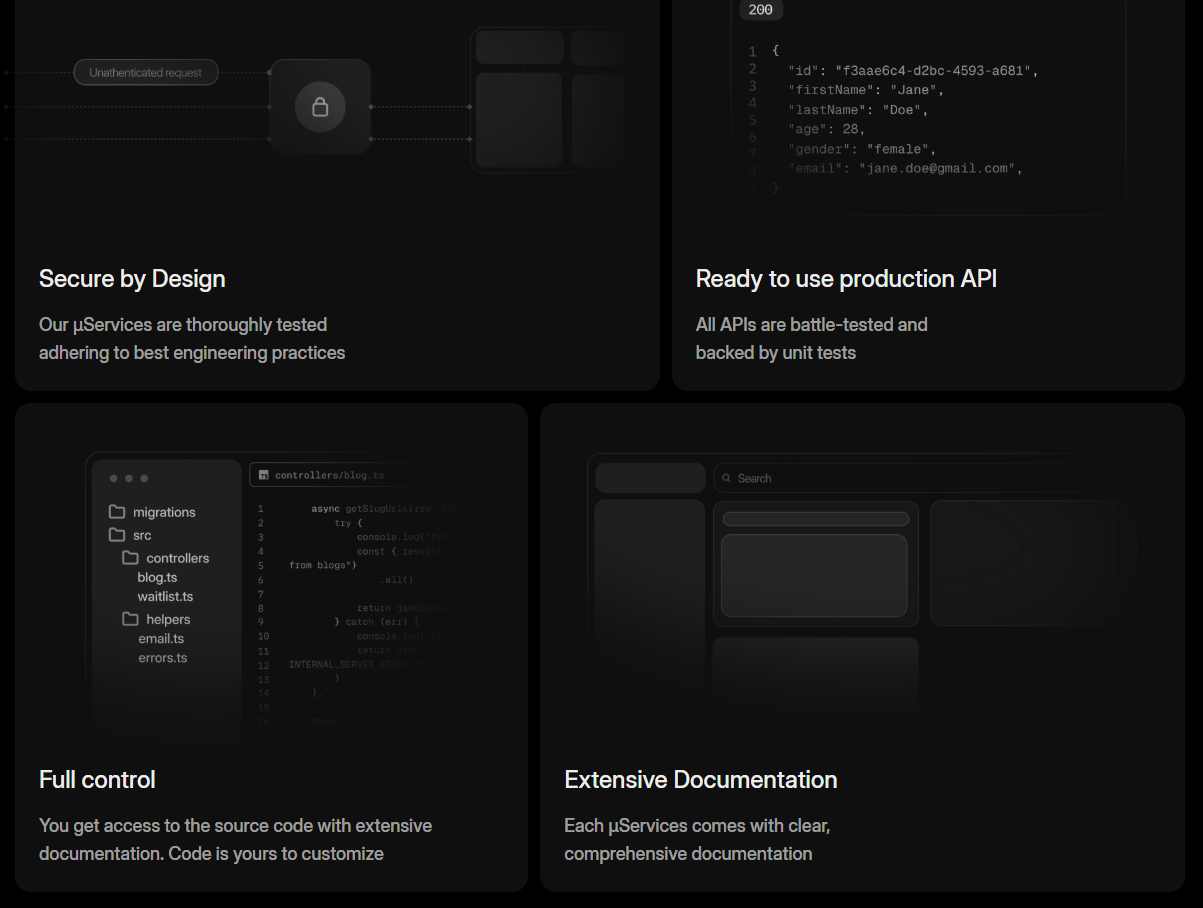
Task: Click "adhering to best engineering practices" text
Action: tap(192, 353)
